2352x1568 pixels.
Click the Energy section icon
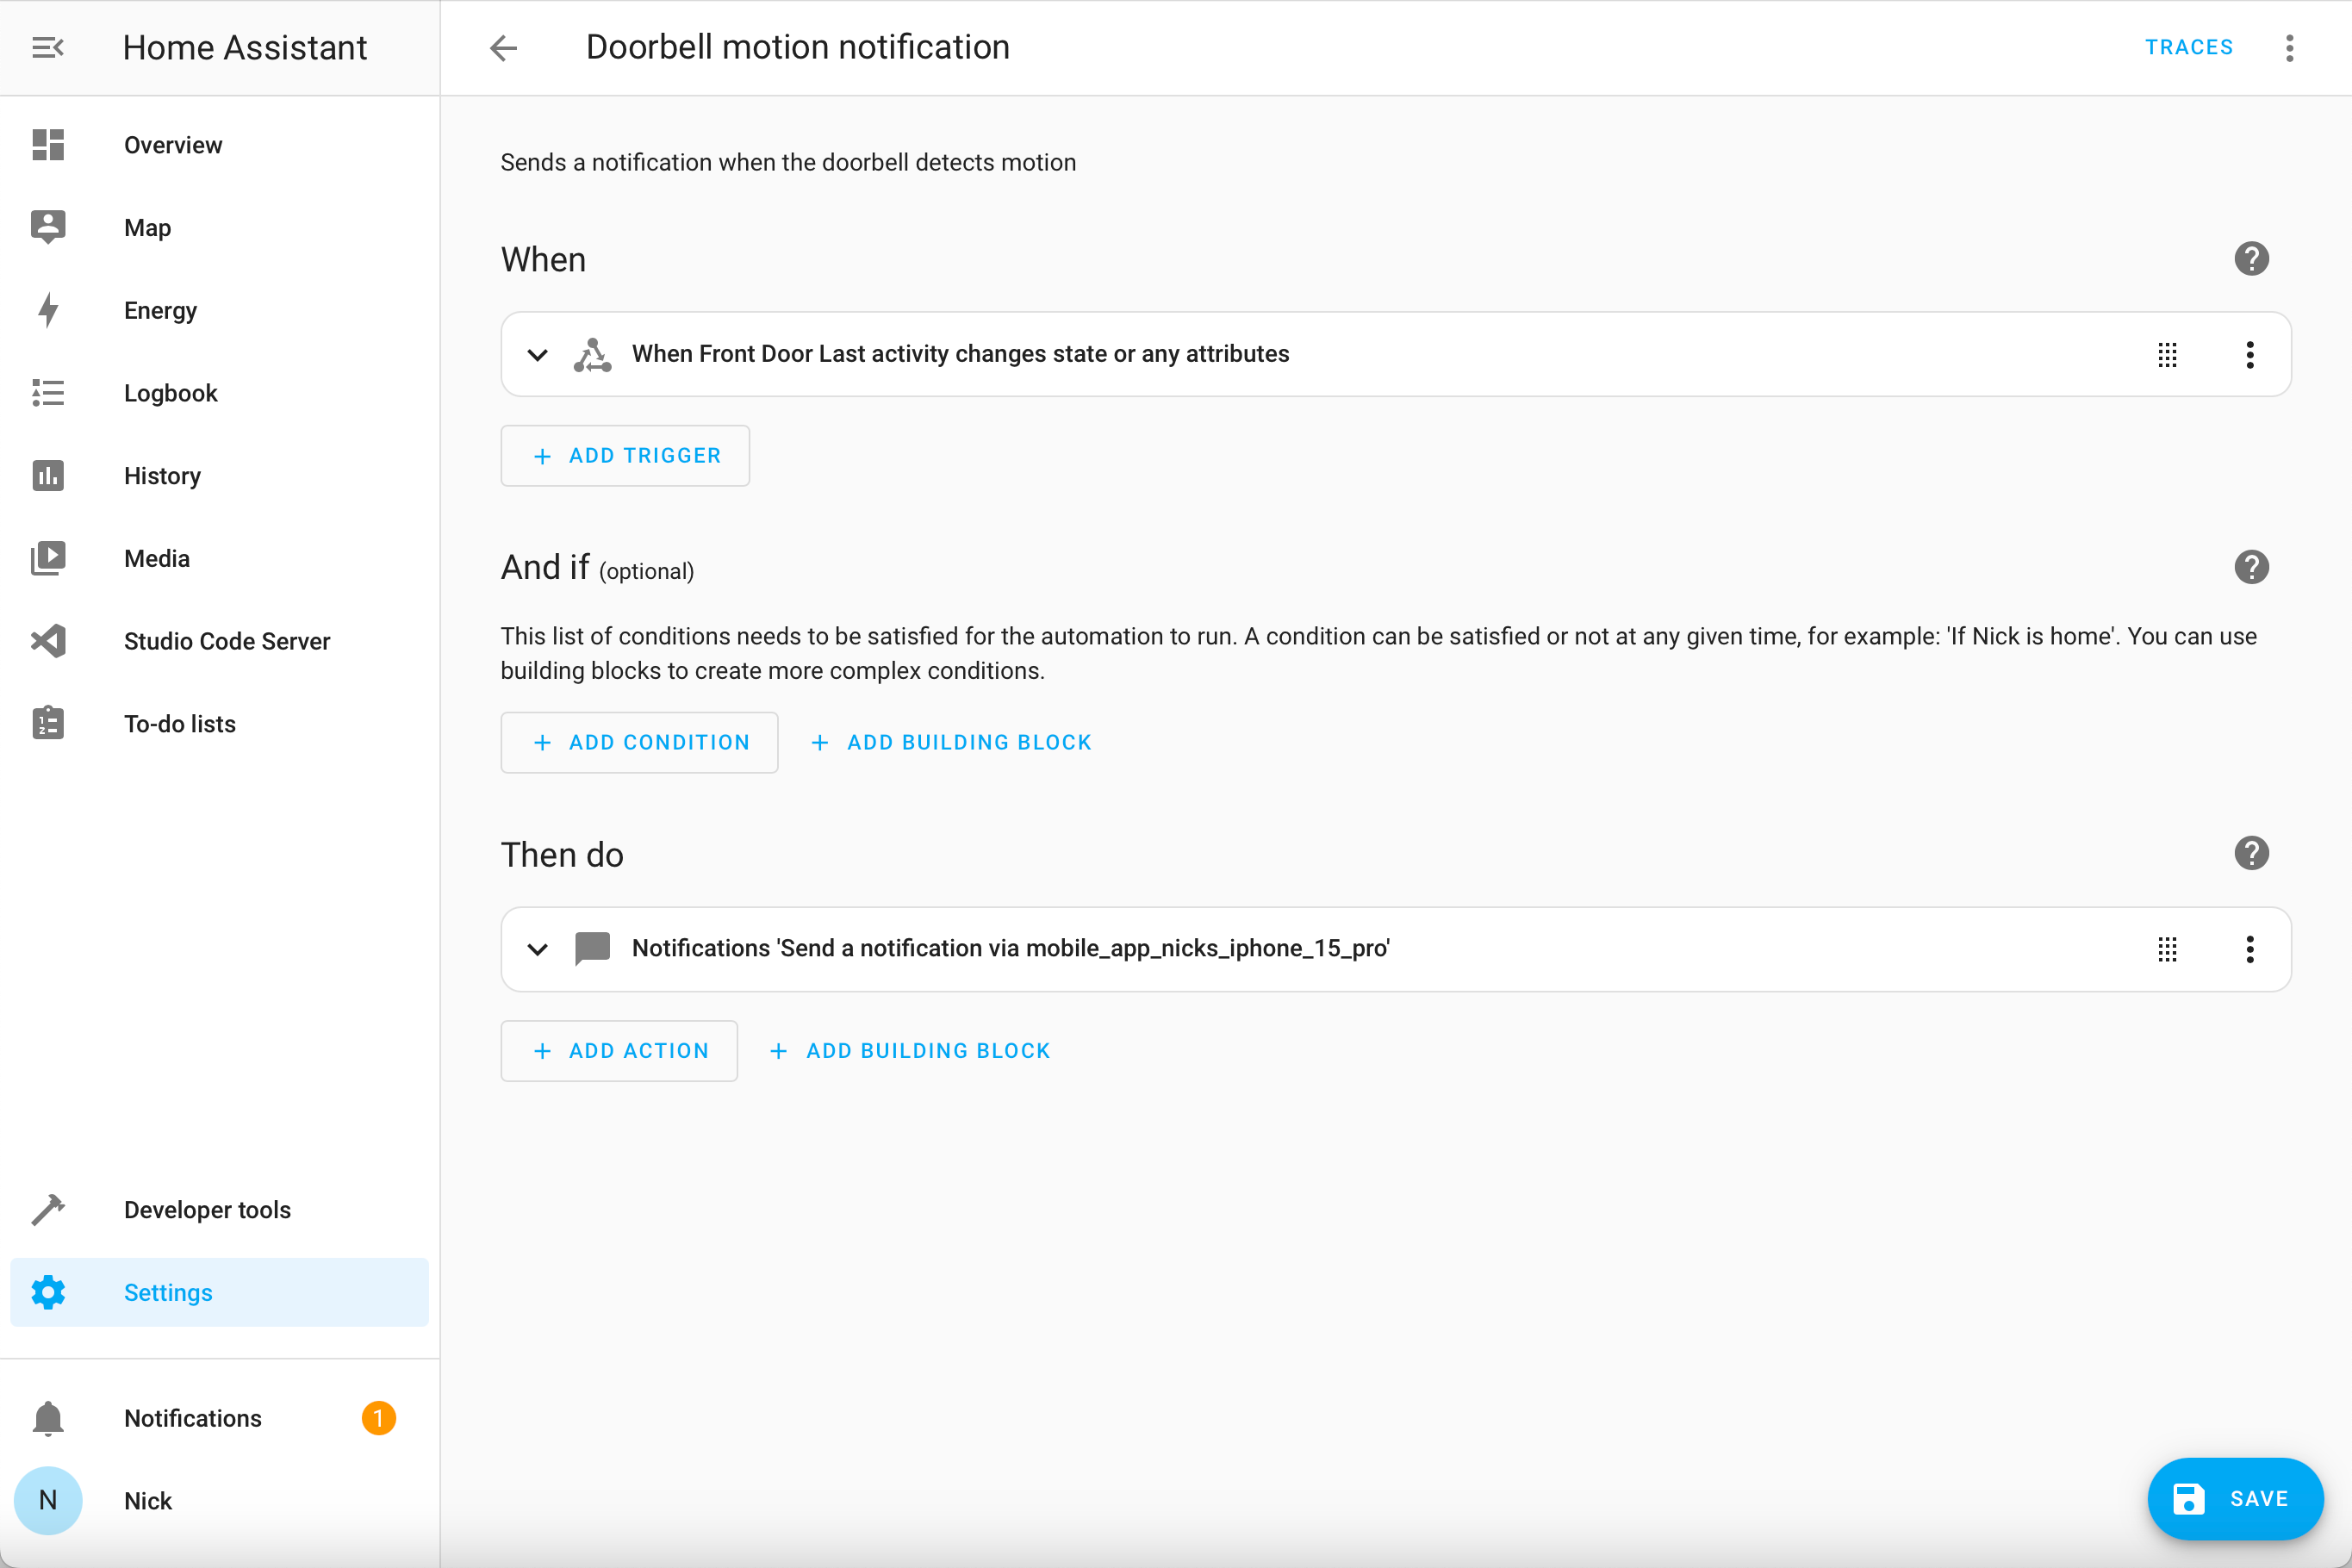(x=47, y=310)
